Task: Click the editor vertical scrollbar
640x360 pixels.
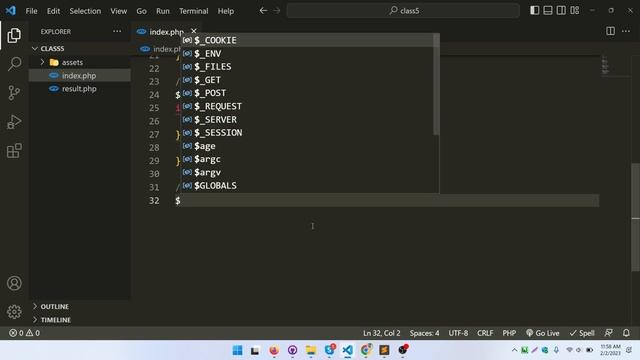Action: [636, 217]
